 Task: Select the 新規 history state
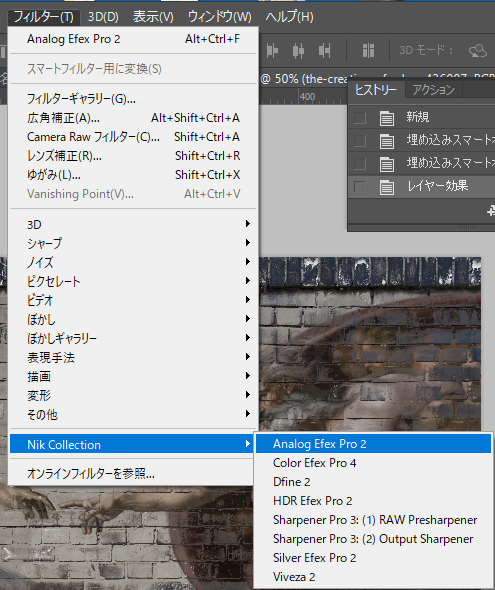pyautogui.click(x=422, y=118)
